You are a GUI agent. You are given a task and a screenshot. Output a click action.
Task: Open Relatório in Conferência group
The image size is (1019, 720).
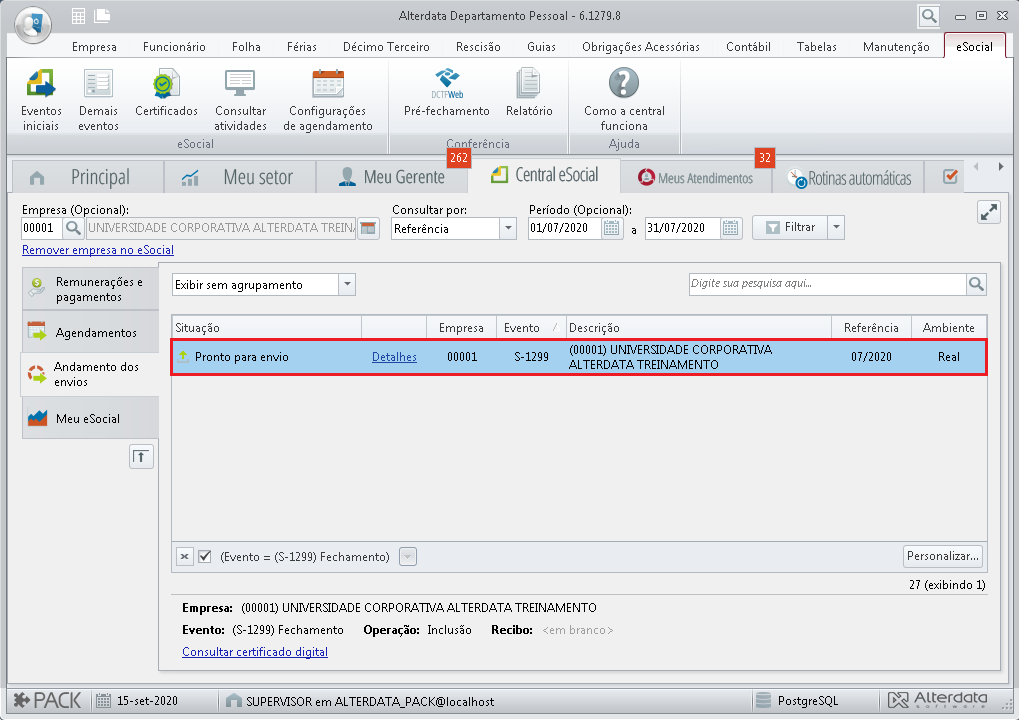[x=529, y=93]
